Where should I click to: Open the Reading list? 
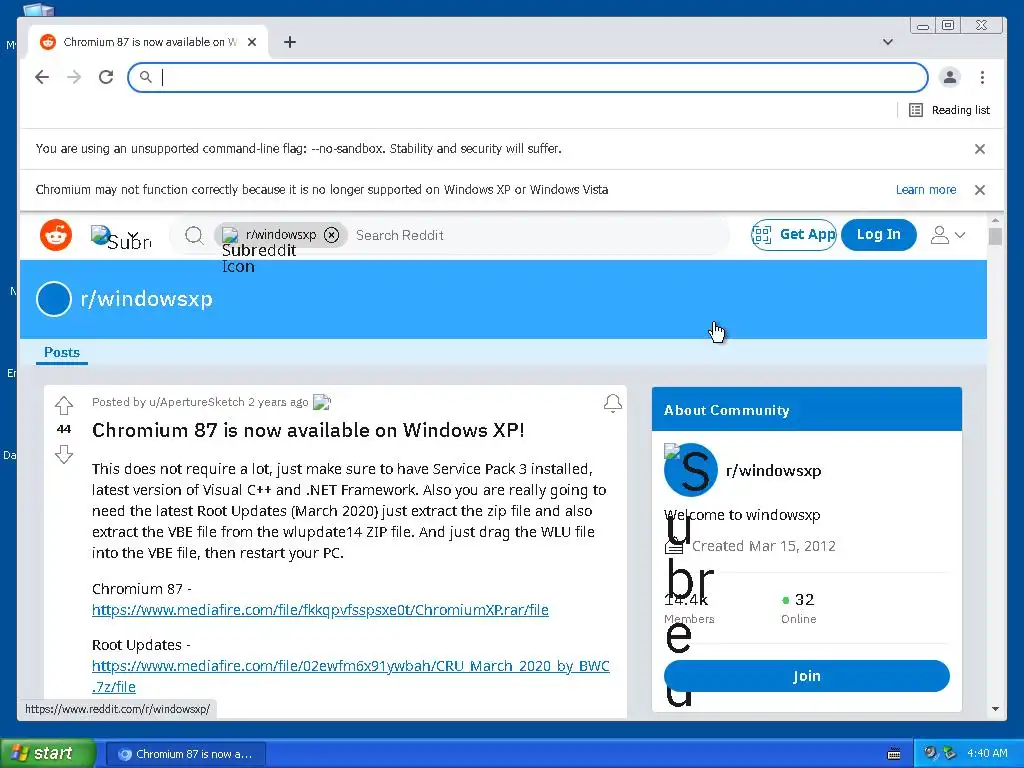[x=950, y=110]
